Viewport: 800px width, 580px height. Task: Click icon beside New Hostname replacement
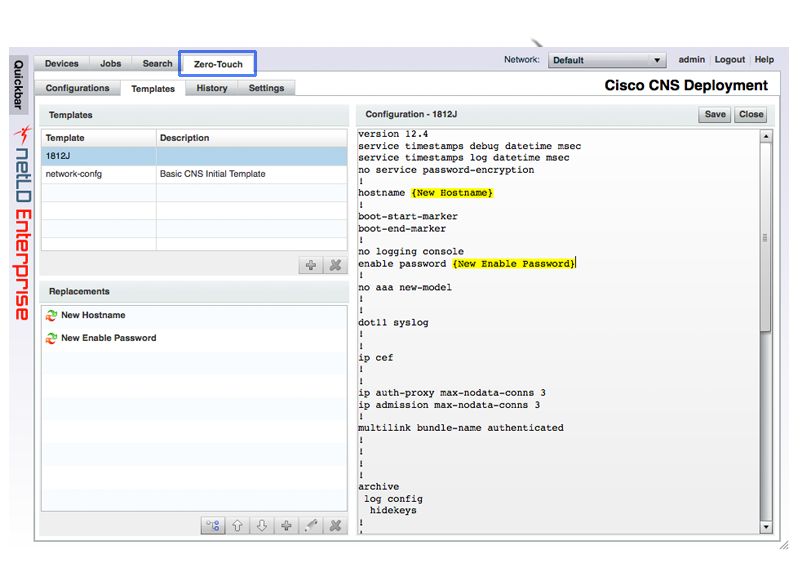pos(51,316)
